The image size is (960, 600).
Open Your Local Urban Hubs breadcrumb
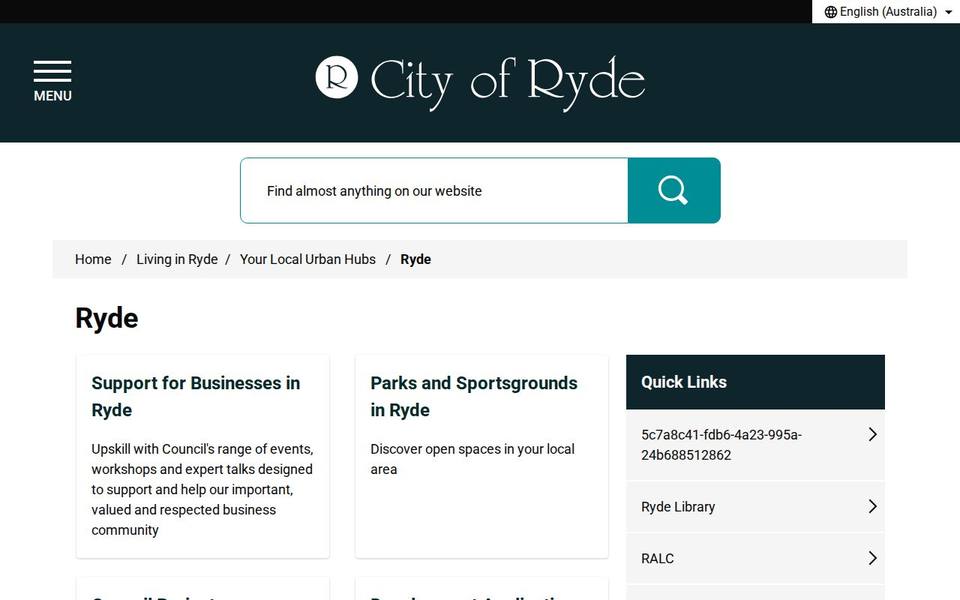[x=307, y=260]
